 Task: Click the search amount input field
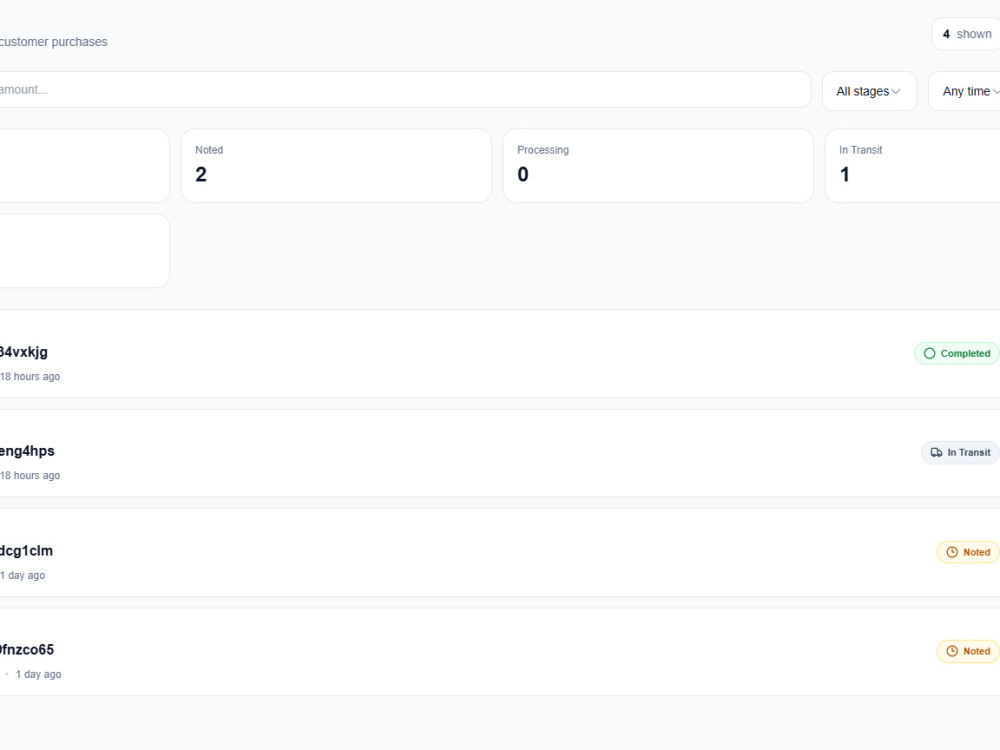(x=405, y=90)
